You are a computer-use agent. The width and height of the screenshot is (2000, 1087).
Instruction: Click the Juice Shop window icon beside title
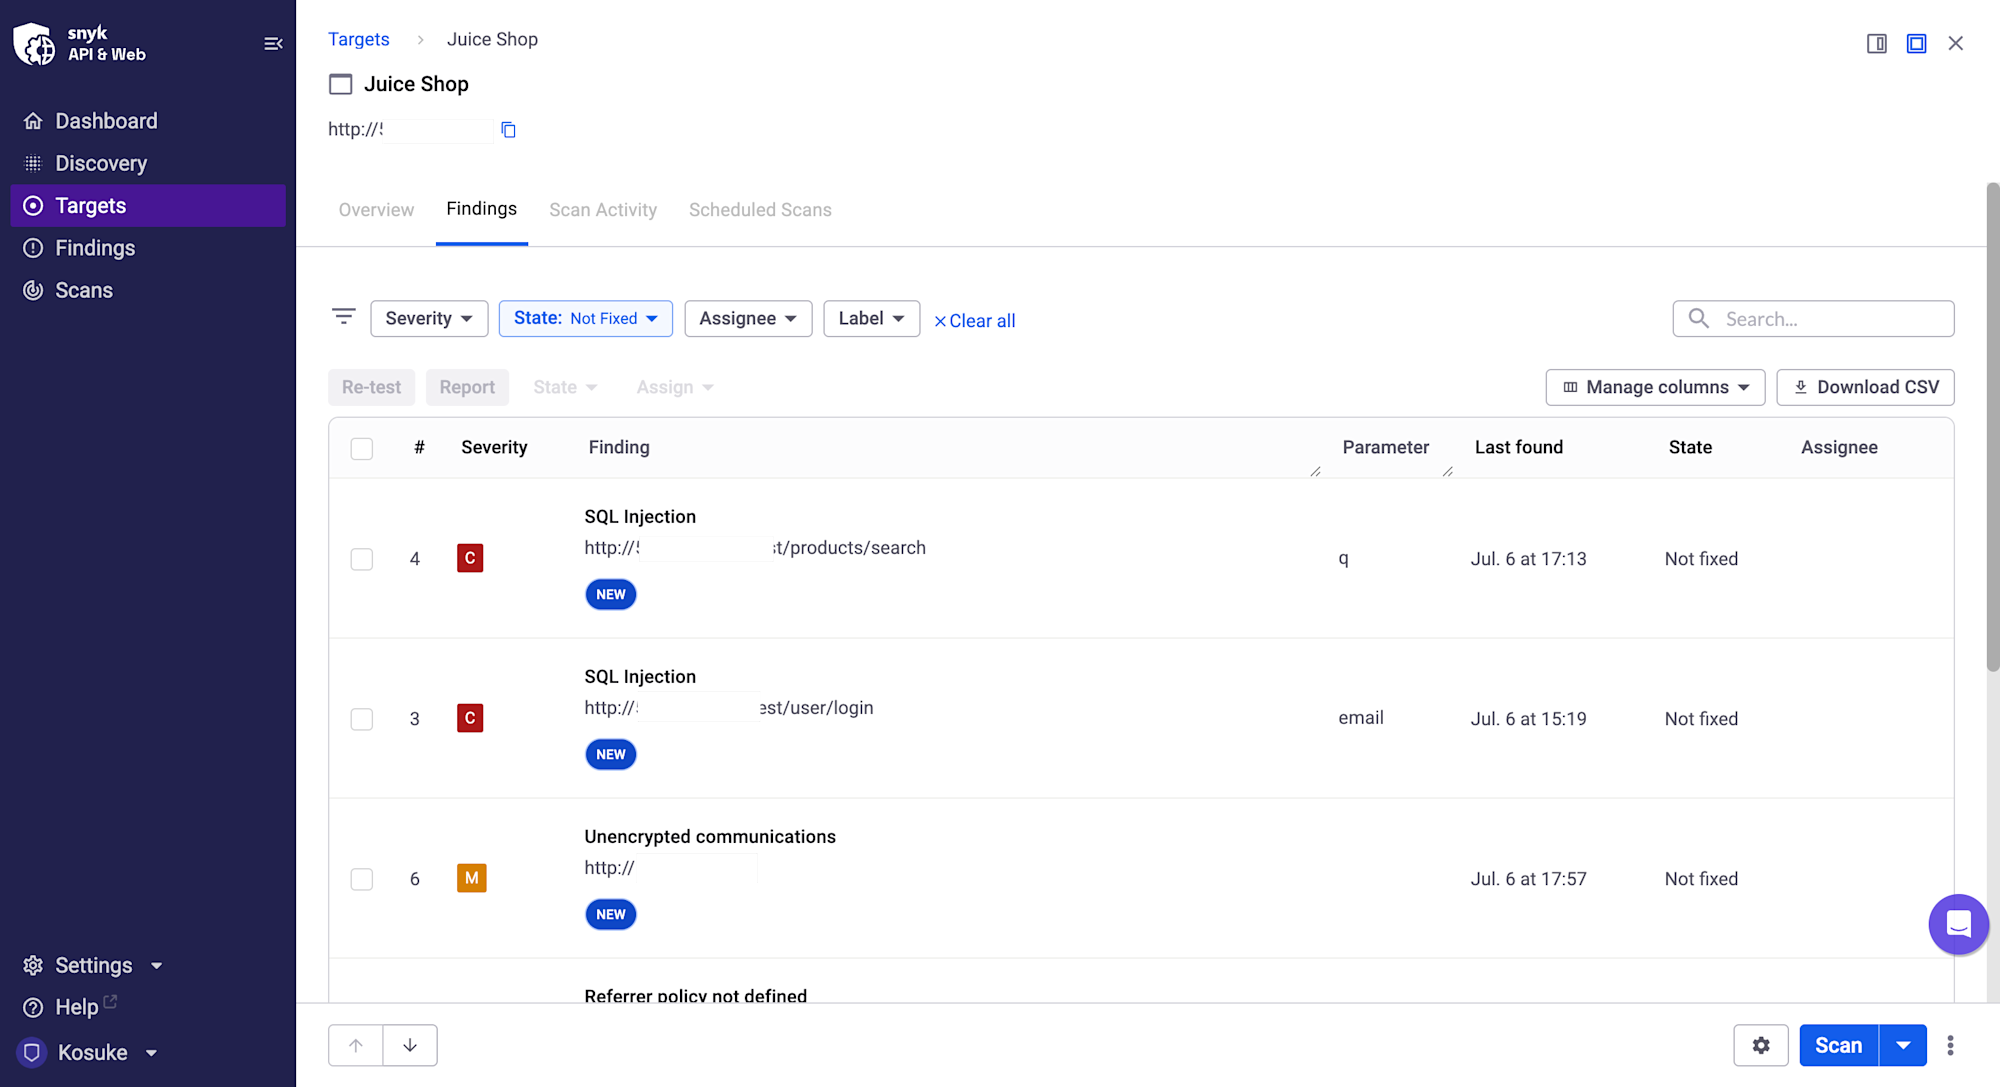click(341, 84)
